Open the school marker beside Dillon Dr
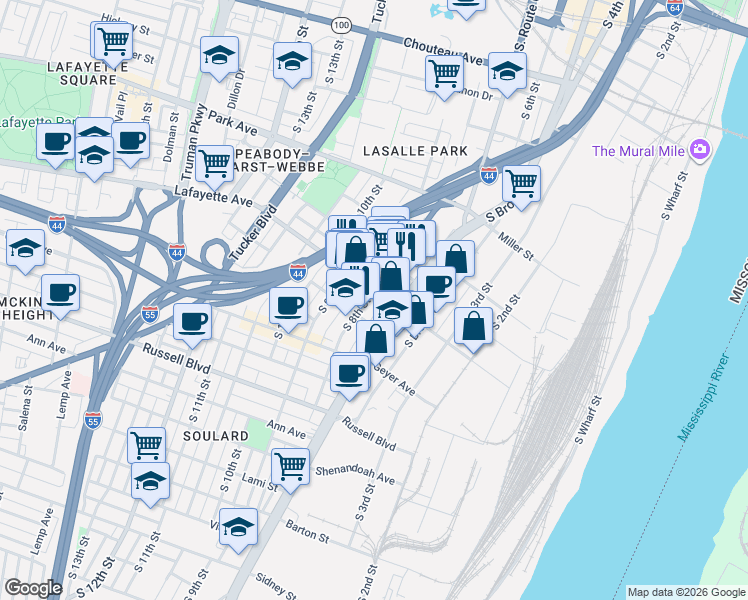 (x=219, y=56)
